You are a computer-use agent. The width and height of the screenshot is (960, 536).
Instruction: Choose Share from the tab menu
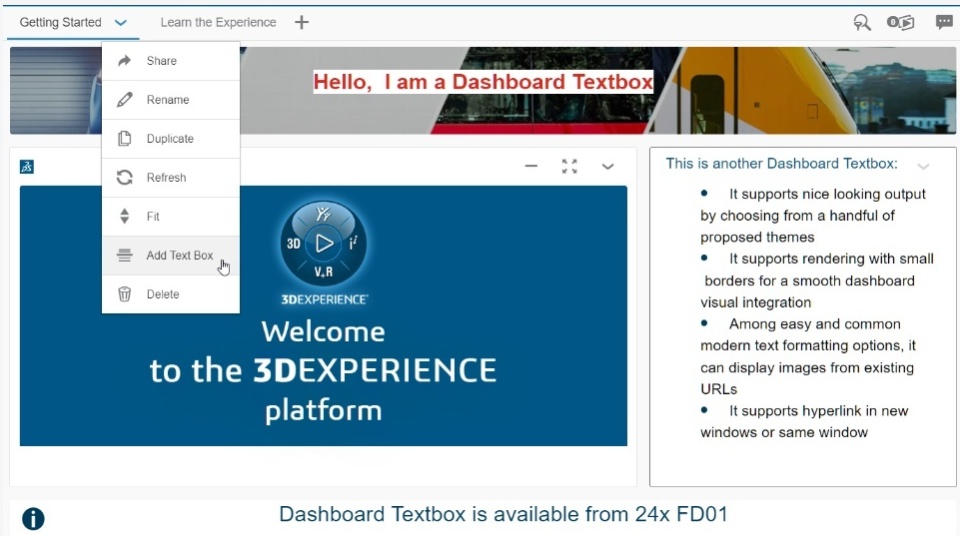[x=171, y=61]
